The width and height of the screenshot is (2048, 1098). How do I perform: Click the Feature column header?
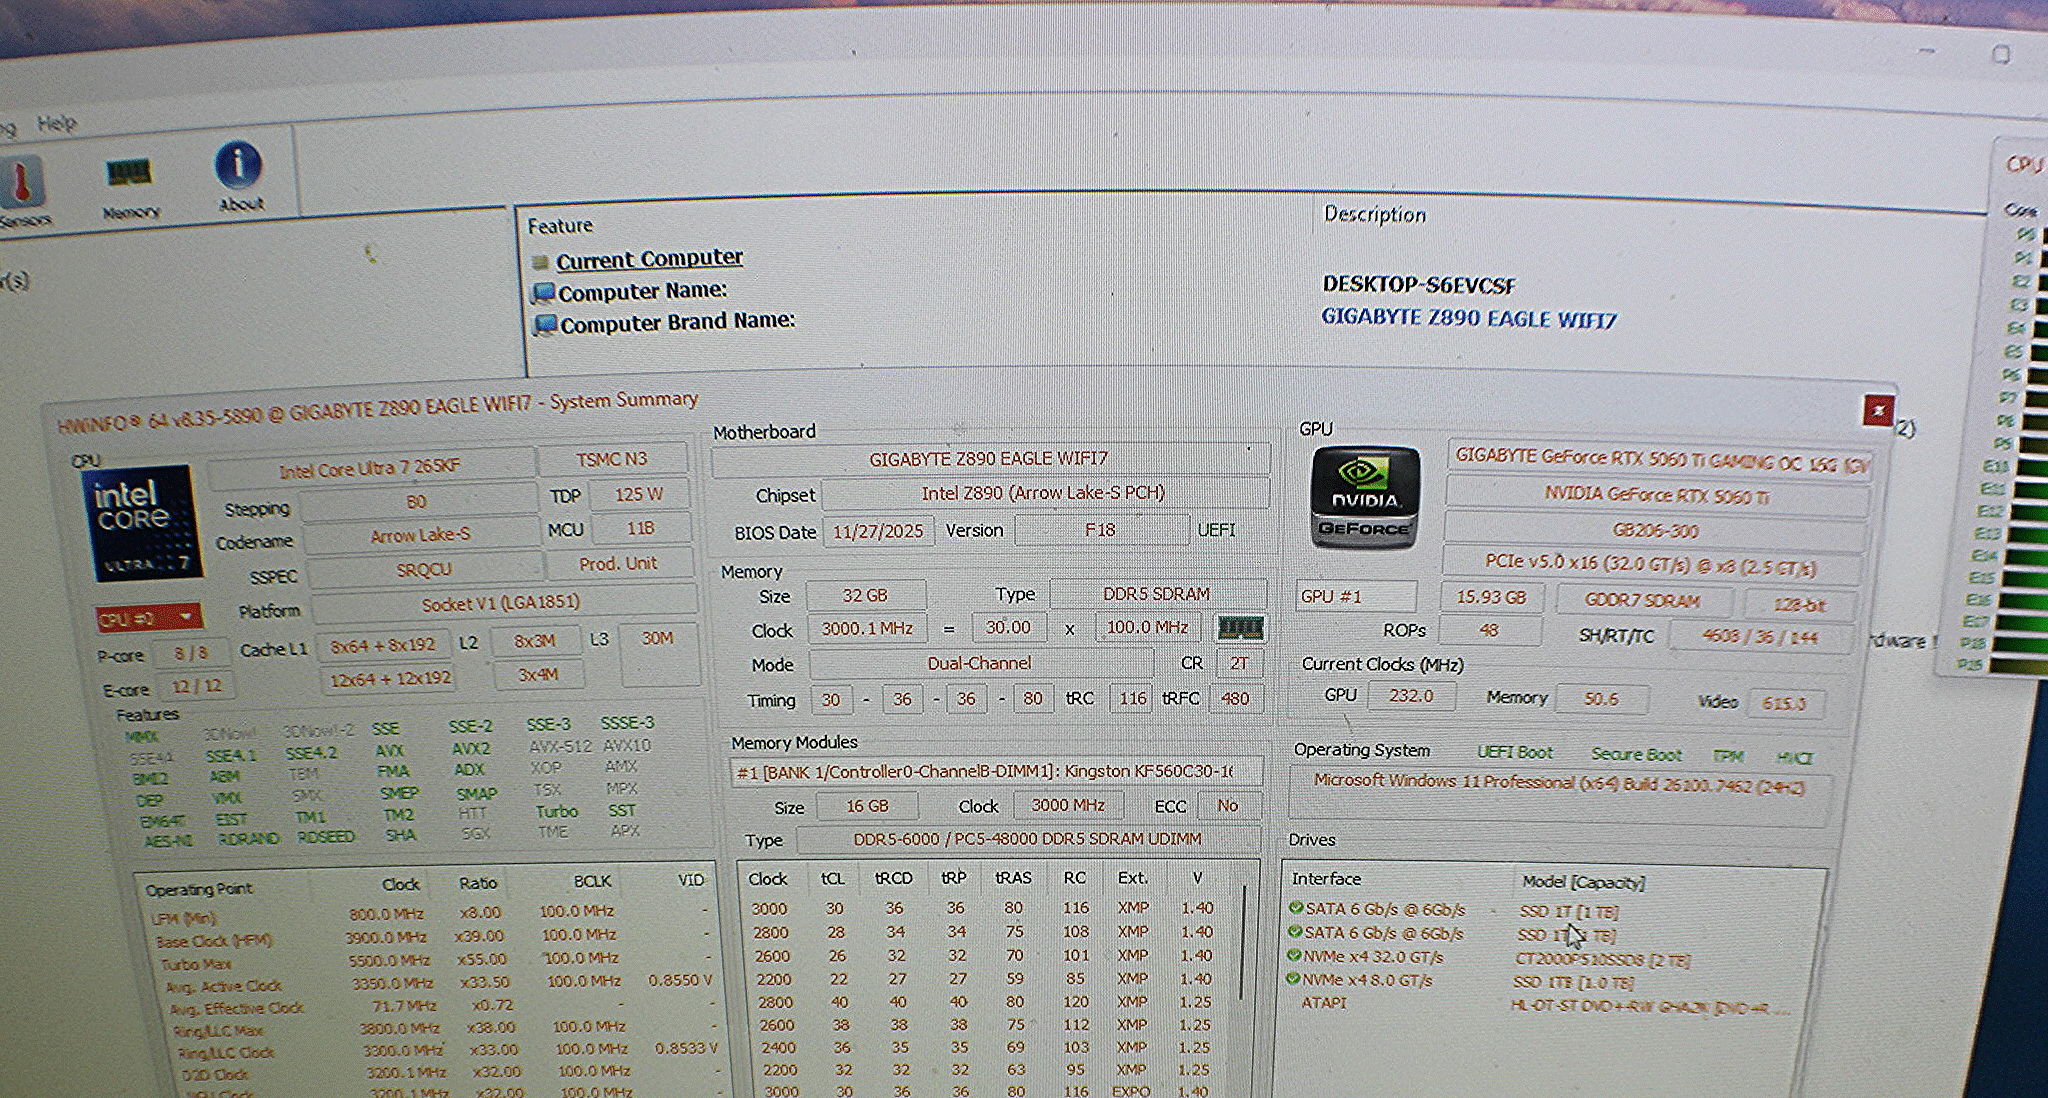tap(560, 226)
